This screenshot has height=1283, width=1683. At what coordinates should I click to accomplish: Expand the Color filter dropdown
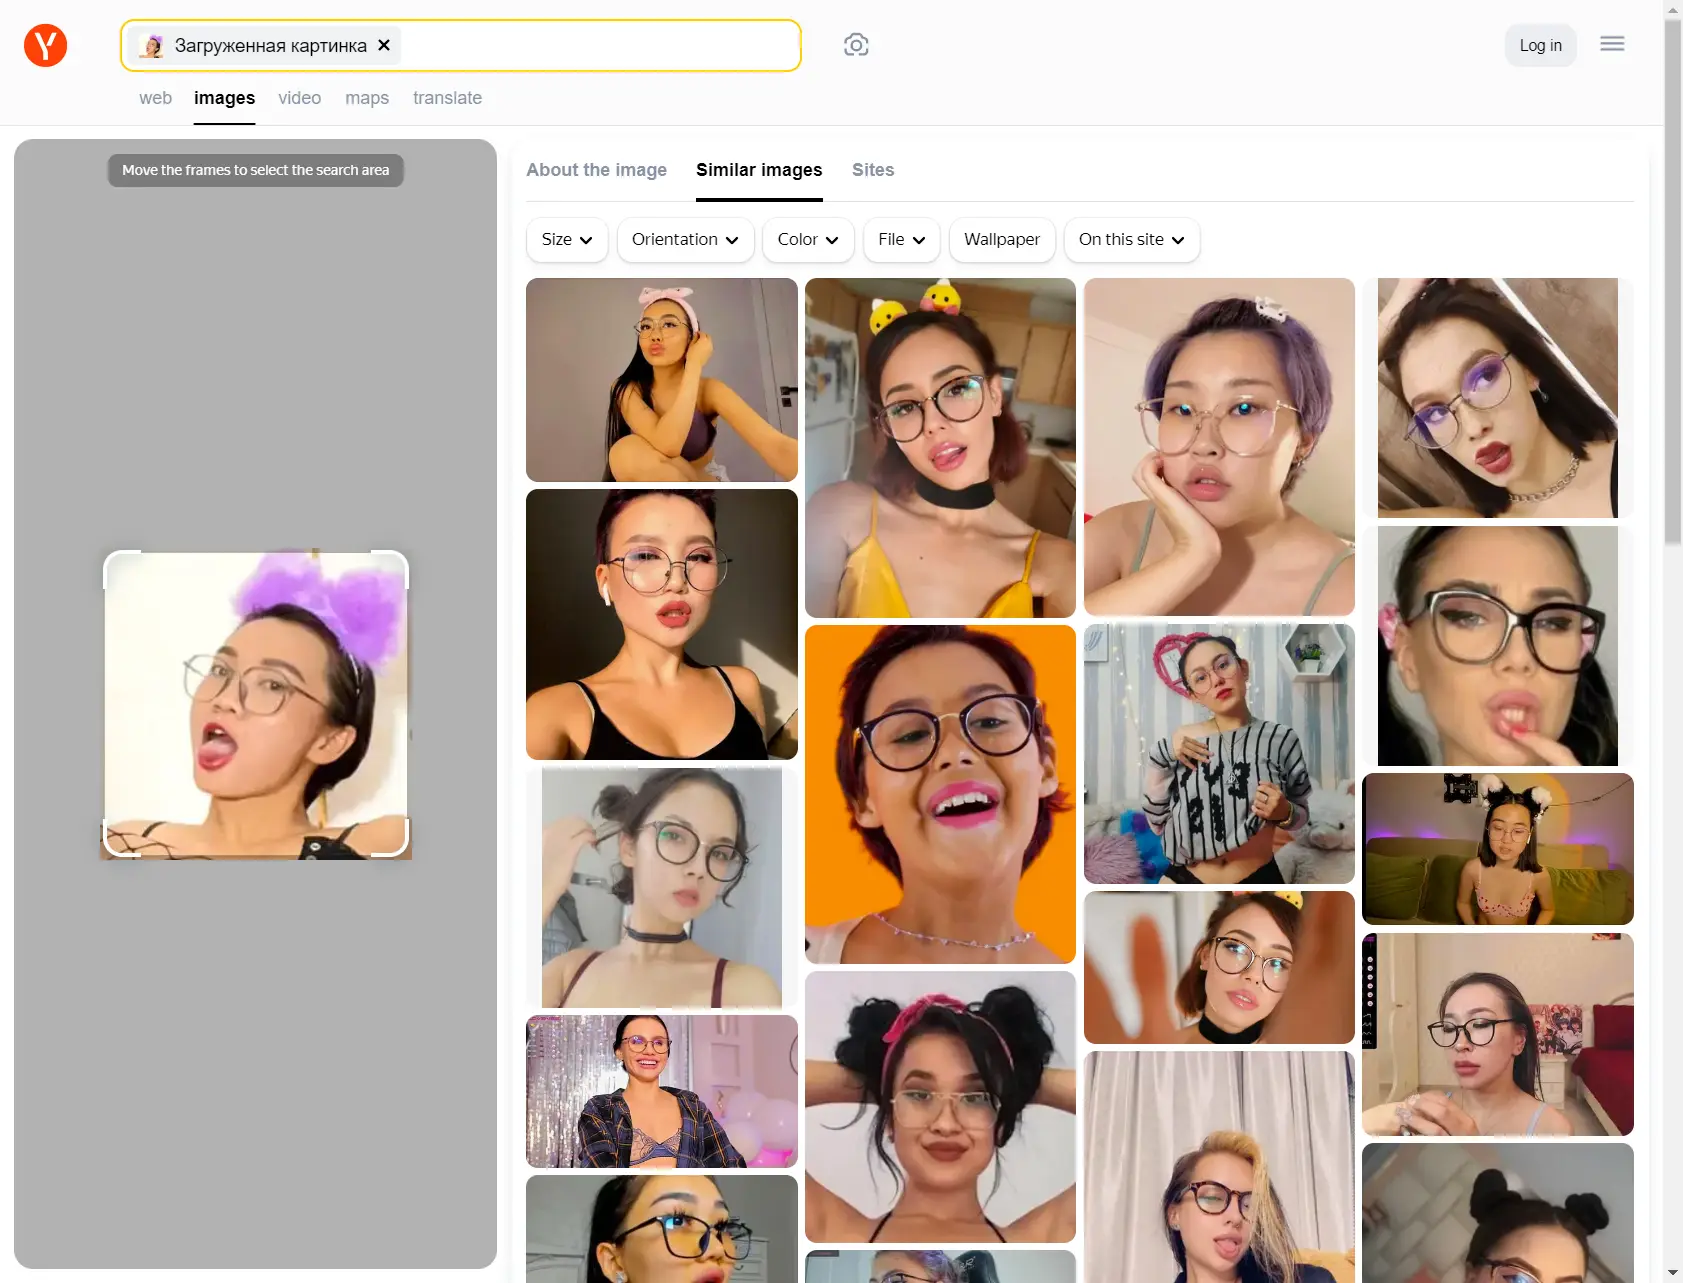point(807,240)
